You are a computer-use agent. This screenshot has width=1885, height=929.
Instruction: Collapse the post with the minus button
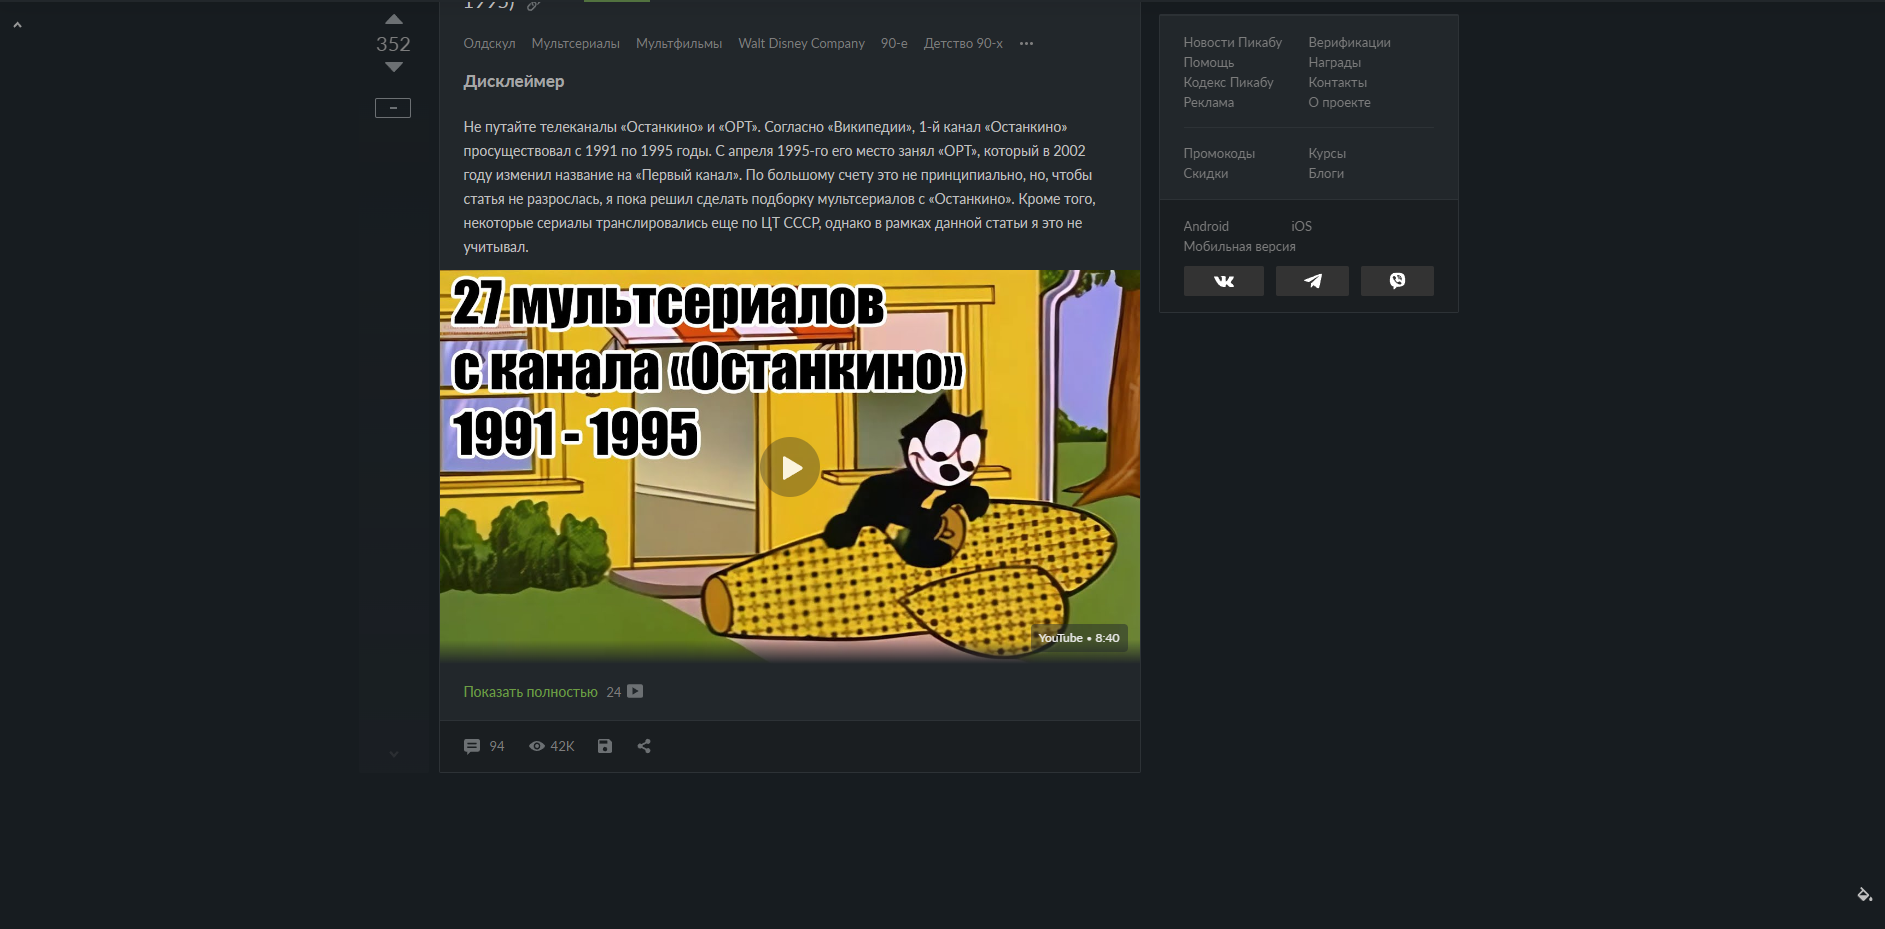pos(393,108)
